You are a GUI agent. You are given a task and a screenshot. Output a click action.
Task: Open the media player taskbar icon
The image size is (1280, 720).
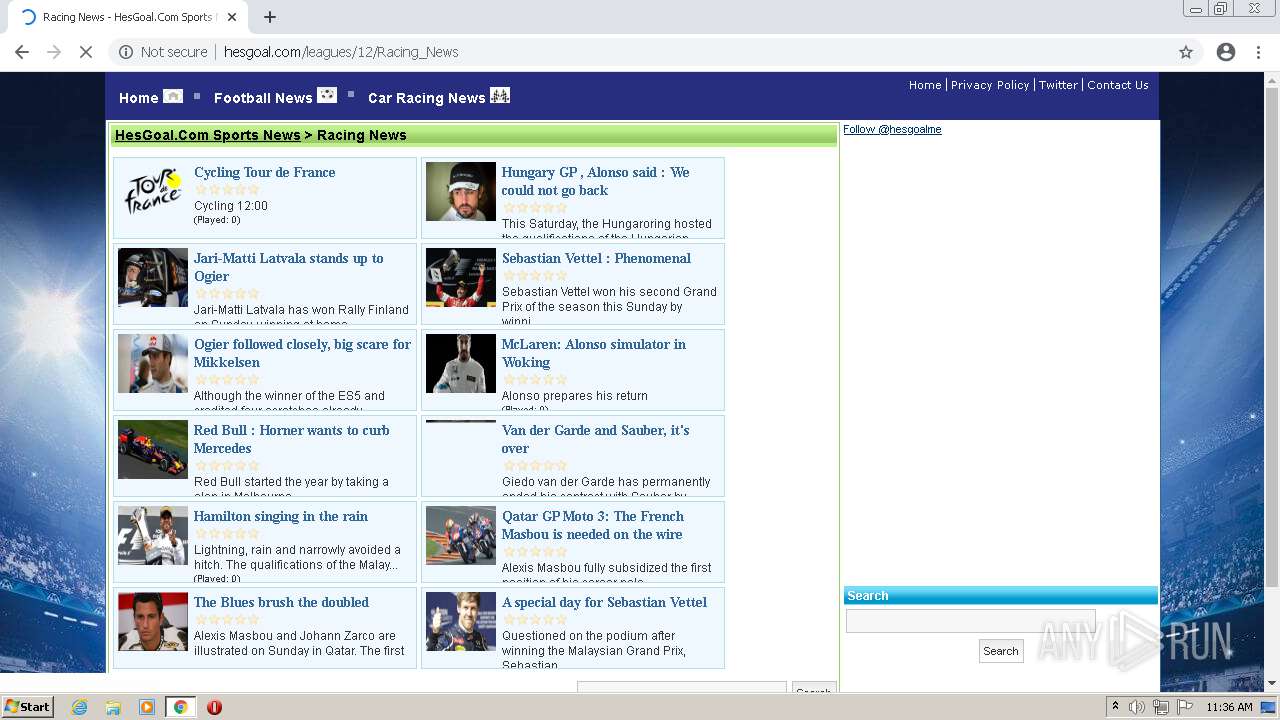click(147, 707)
